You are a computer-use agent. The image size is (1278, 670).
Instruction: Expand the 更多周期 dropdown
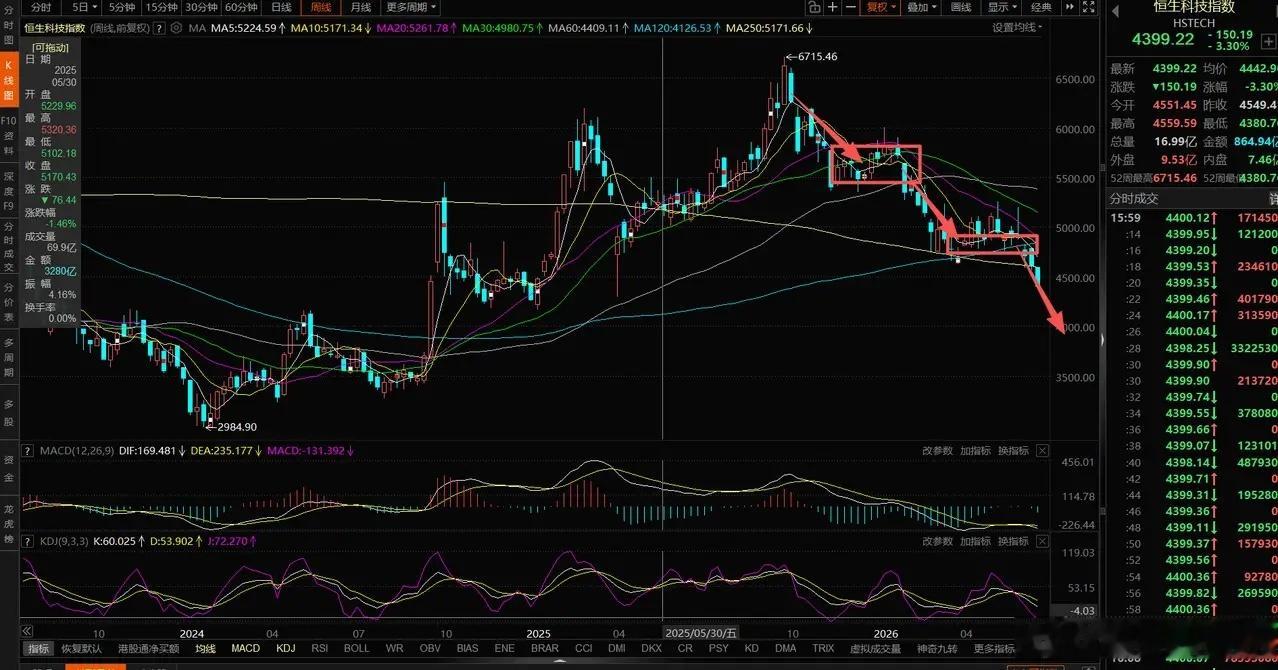pos(413,7)
